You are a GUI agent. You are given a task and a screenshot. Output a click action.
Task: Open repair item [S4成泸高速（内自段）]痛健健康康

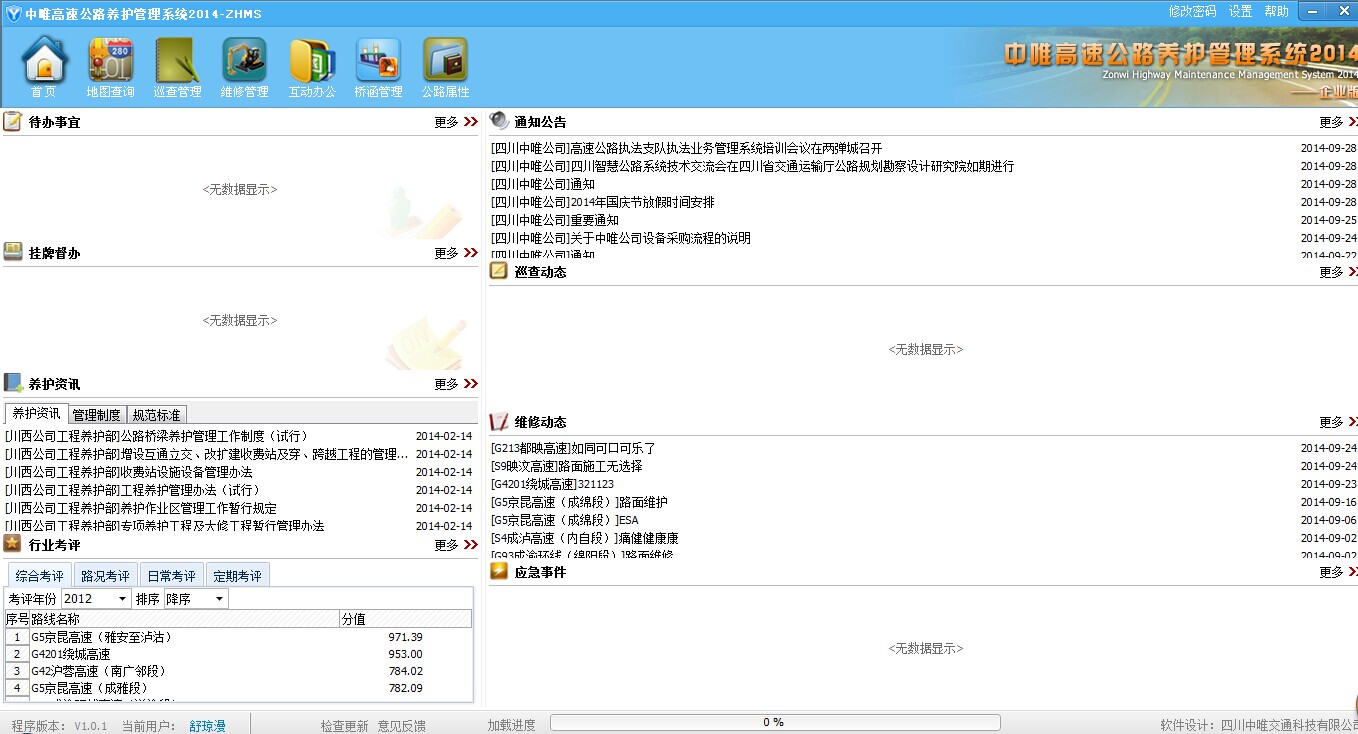[x=585, y=538]
